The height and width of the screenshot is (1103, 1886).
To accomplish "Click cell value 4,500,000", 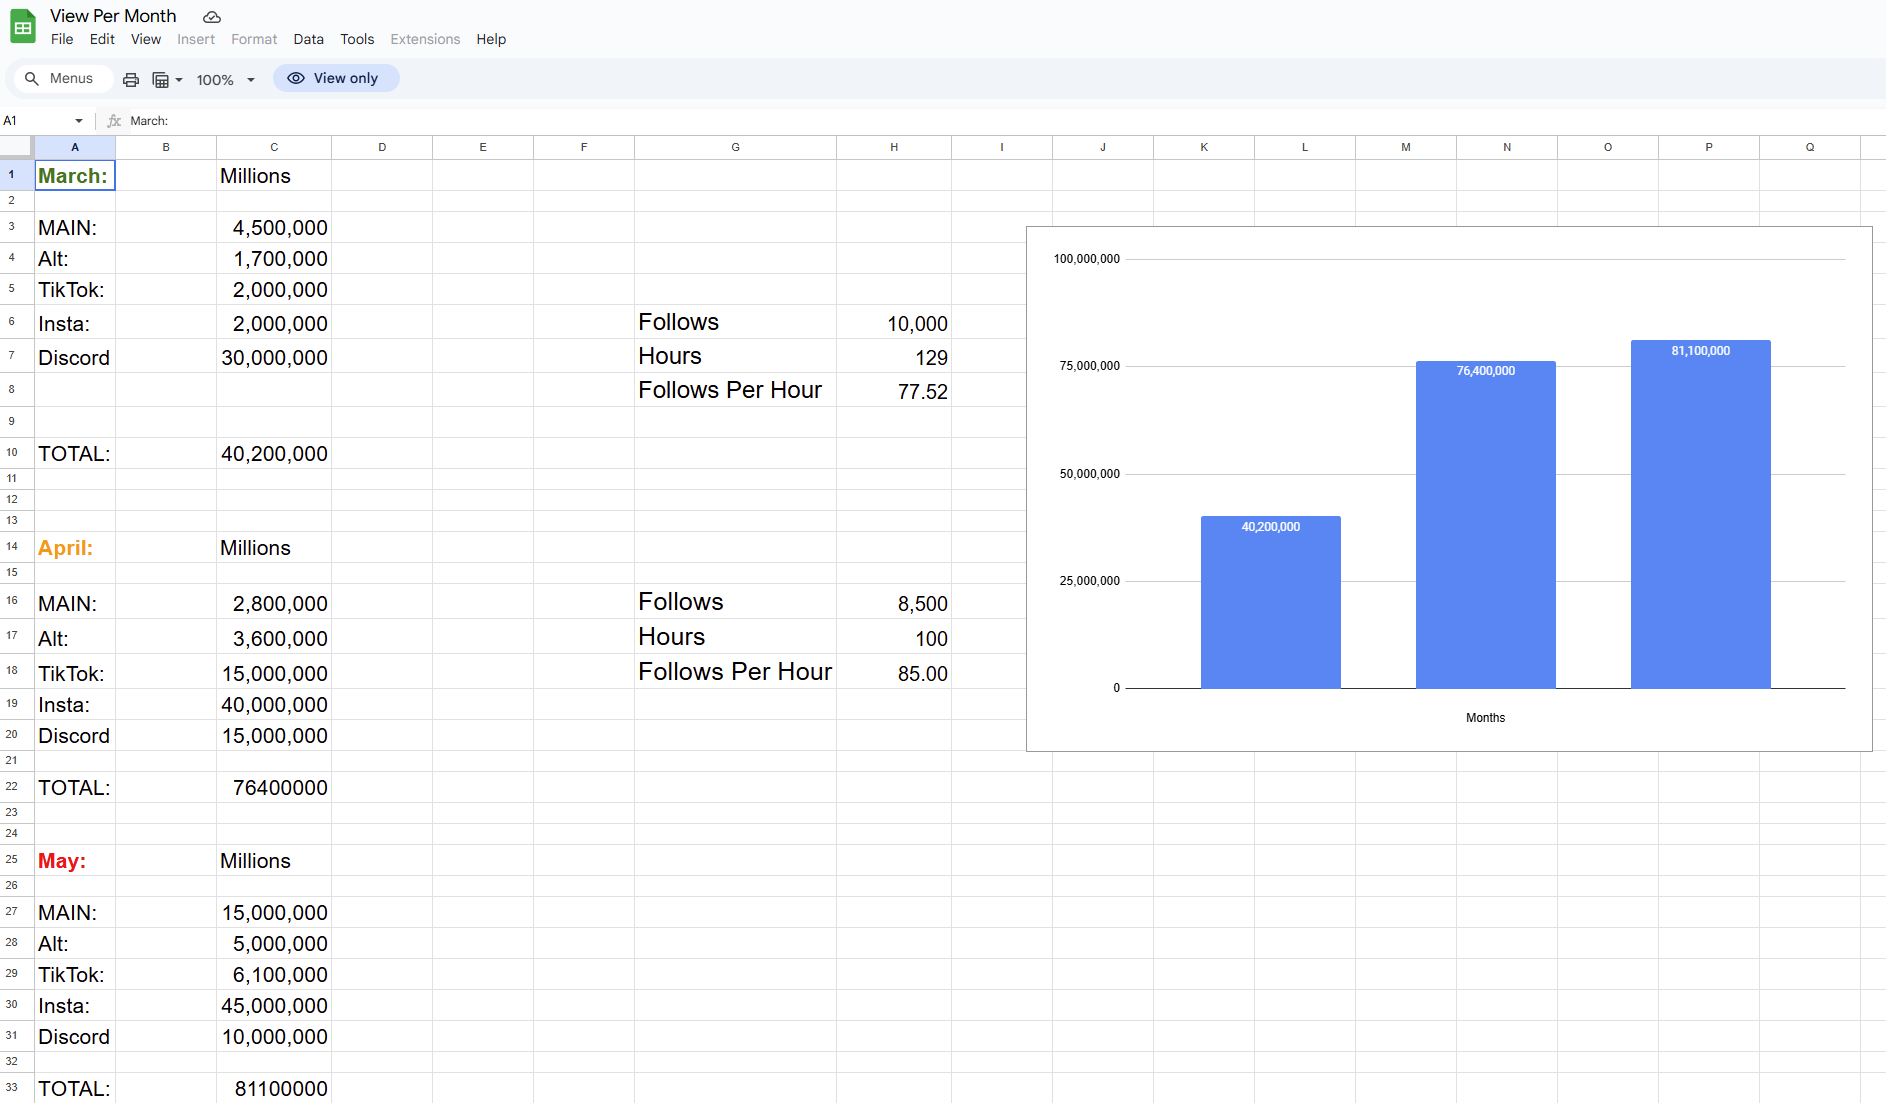I will (274, 228).
